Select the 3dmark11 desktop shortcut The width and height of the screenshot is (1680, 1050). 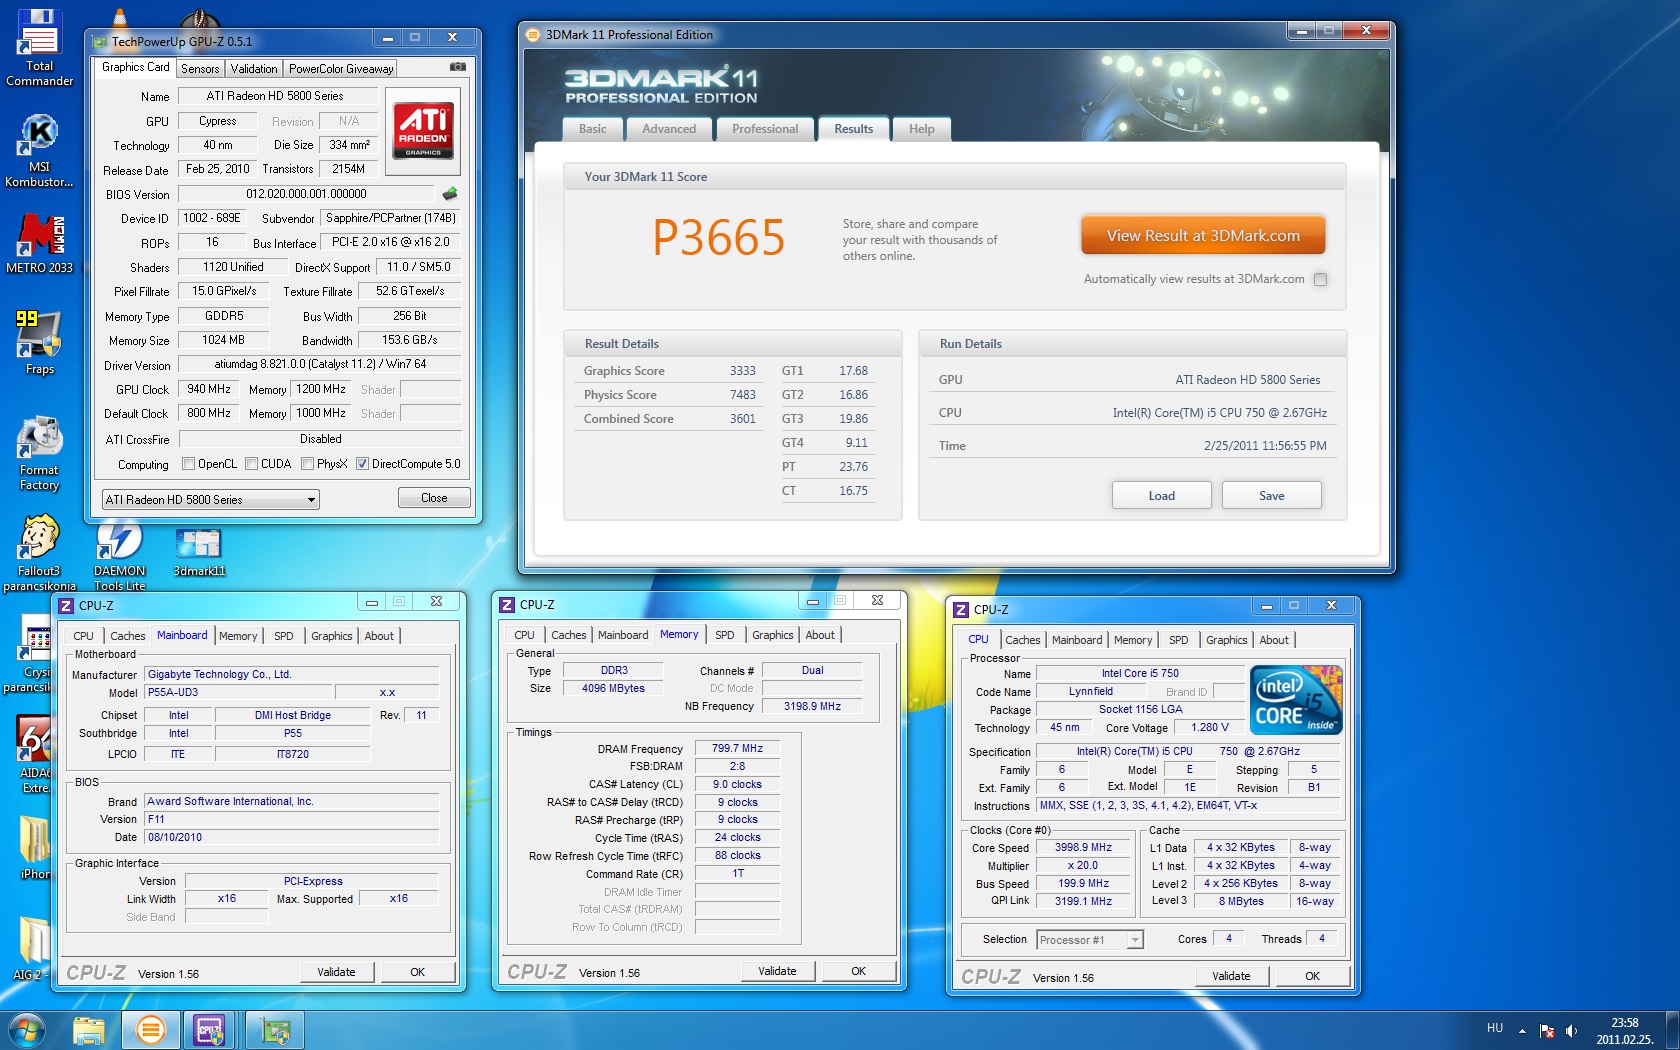point(199,551)
